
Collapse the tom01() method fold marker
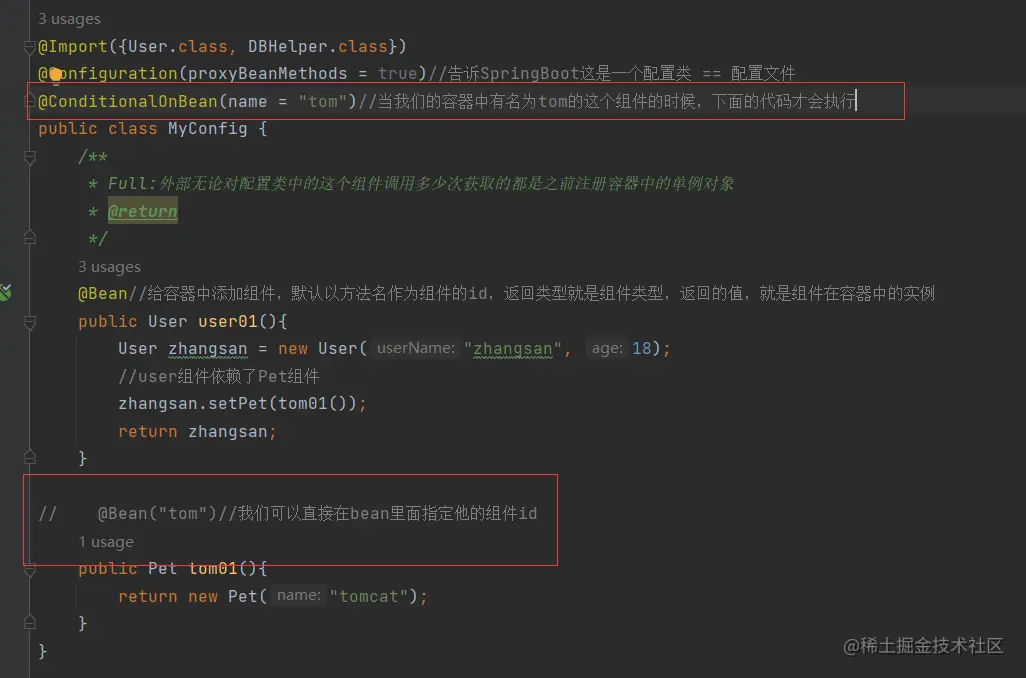(x=29, y=571)
